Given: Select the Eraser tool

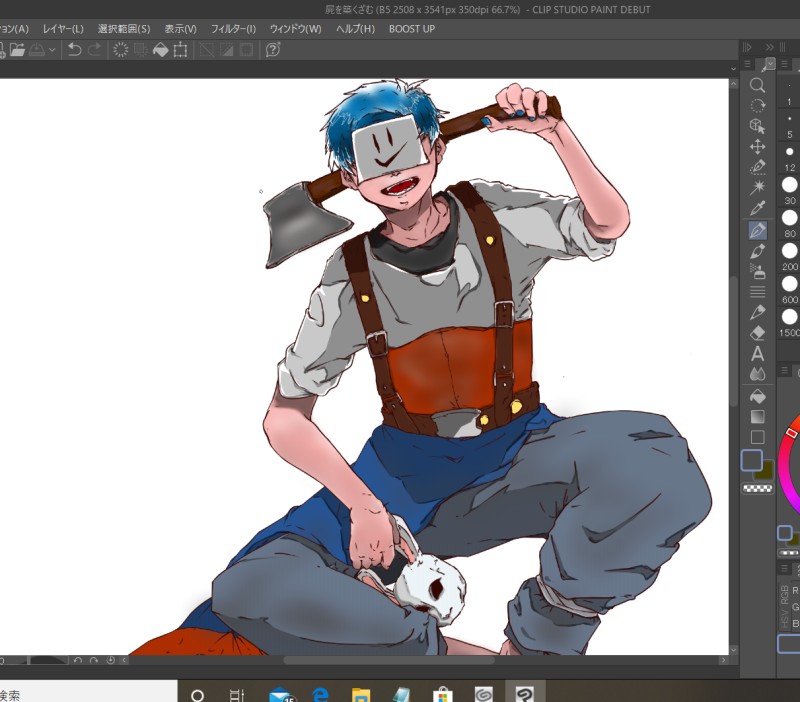Looking at the screenshot, I should click(757, 333).
